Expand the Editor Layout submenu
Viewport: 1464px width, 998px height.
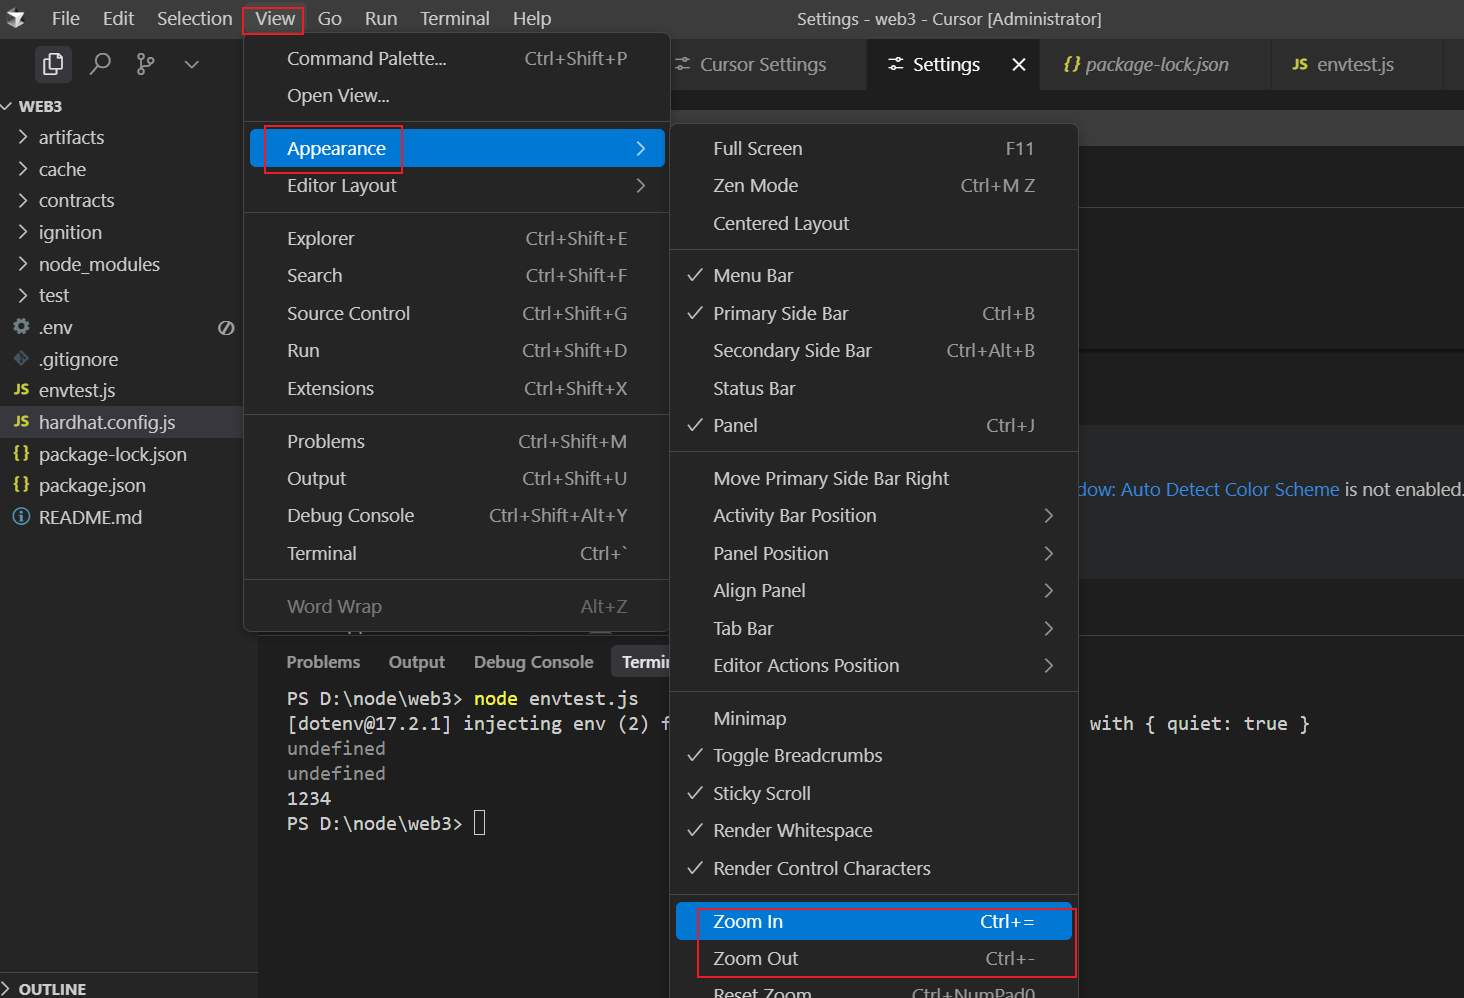click(x=457, y=185)
